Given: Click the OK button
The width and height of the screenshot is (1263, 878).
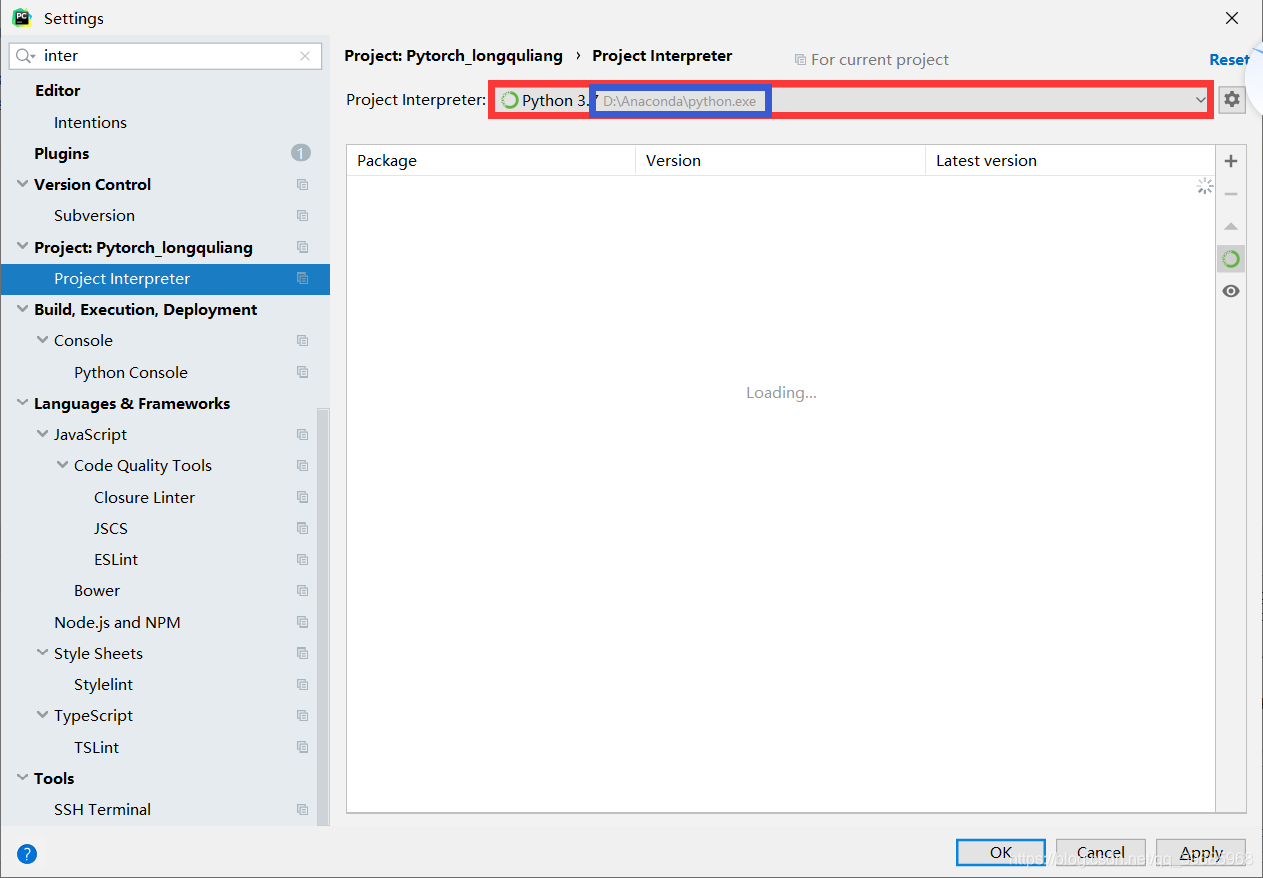Looking at the screenshot, I should (1001, 853).
